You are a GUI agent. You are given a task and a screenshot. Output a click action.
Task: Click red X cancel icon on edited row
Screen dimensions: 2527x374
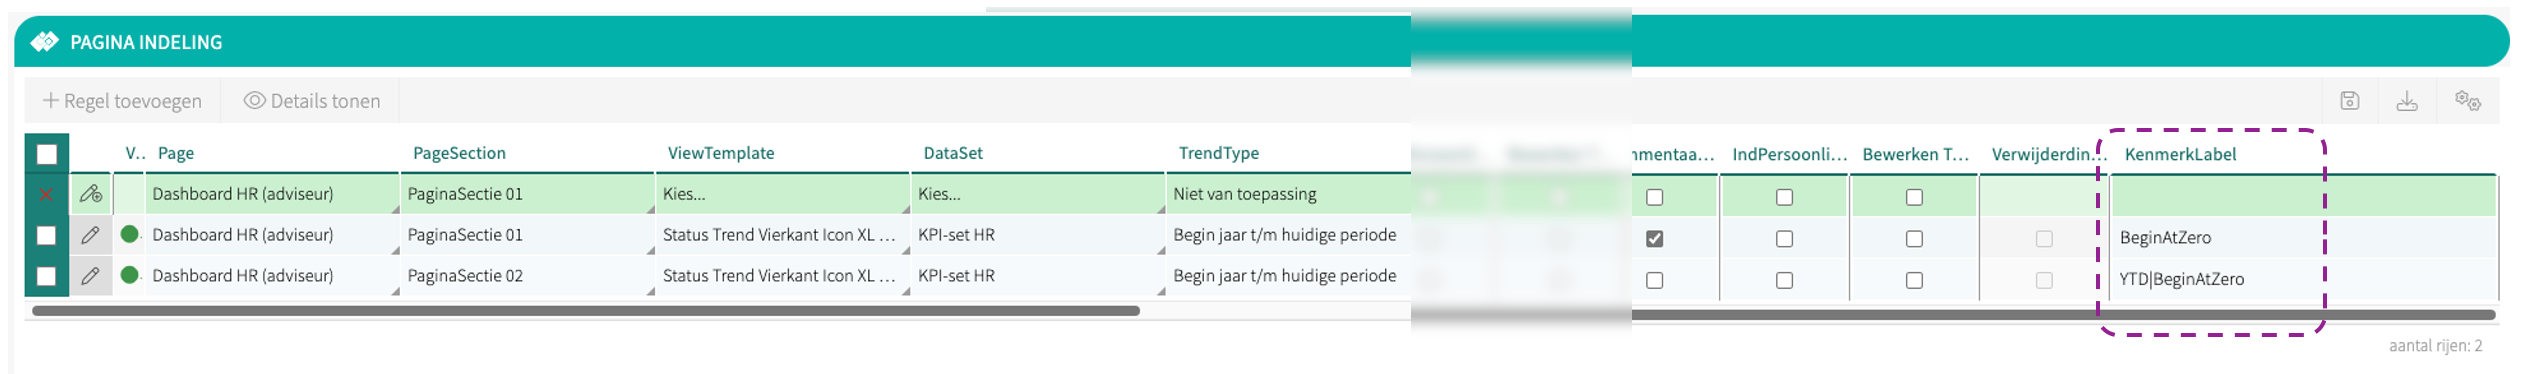(46, 194)
